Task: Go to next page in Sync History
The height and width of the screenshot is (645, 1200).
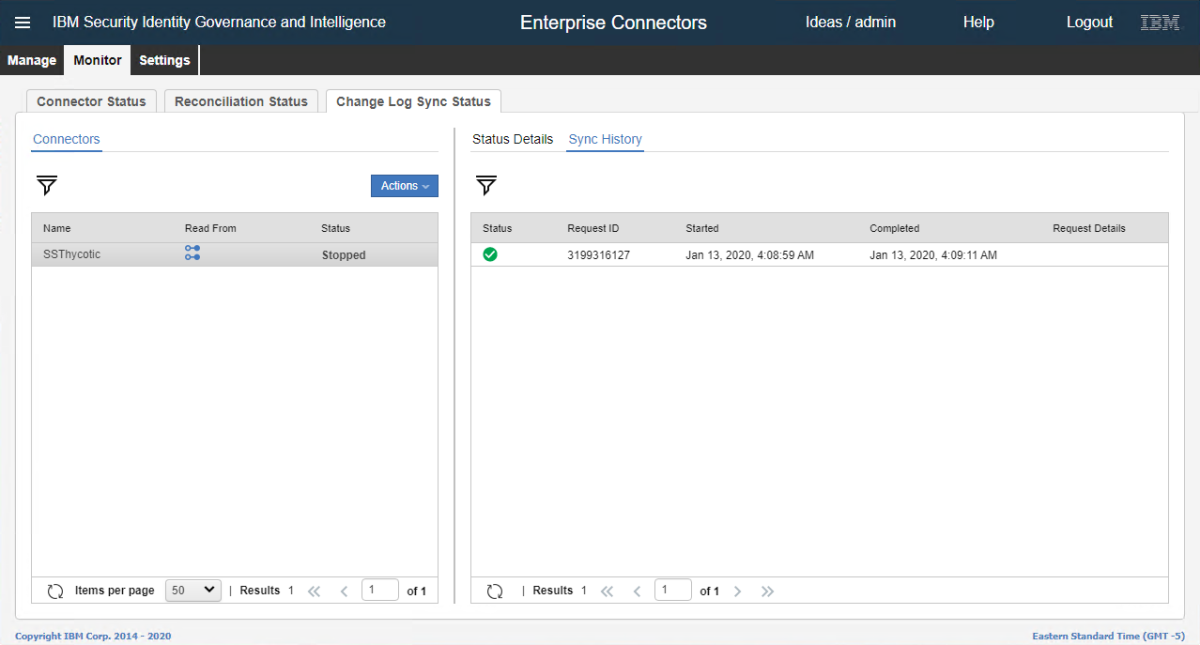Action: tap(737, 591)
